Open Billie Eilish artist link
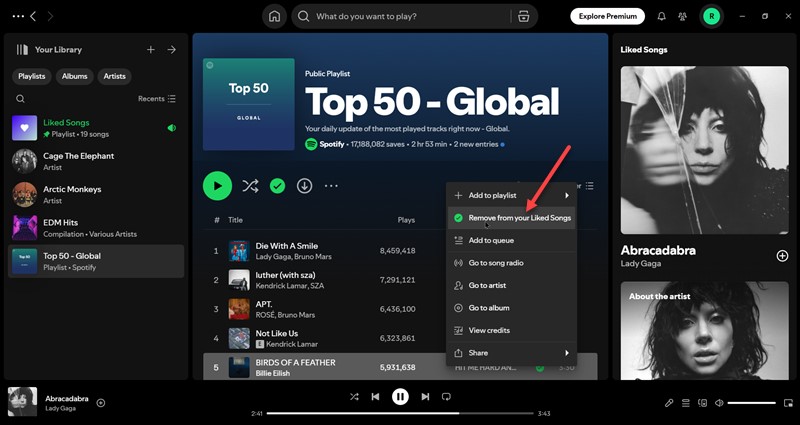800x425 pixels. (272, 373)
